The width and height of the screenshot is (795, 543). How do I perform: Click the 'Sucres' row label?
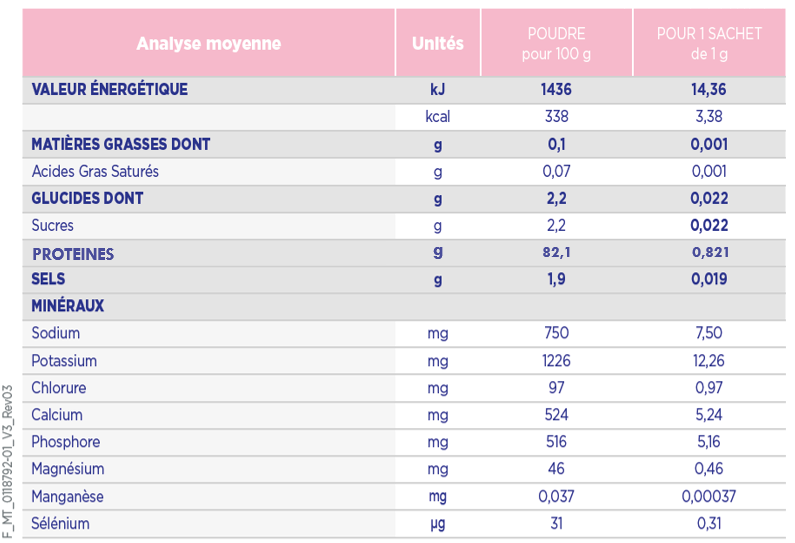tap(53, 226)
